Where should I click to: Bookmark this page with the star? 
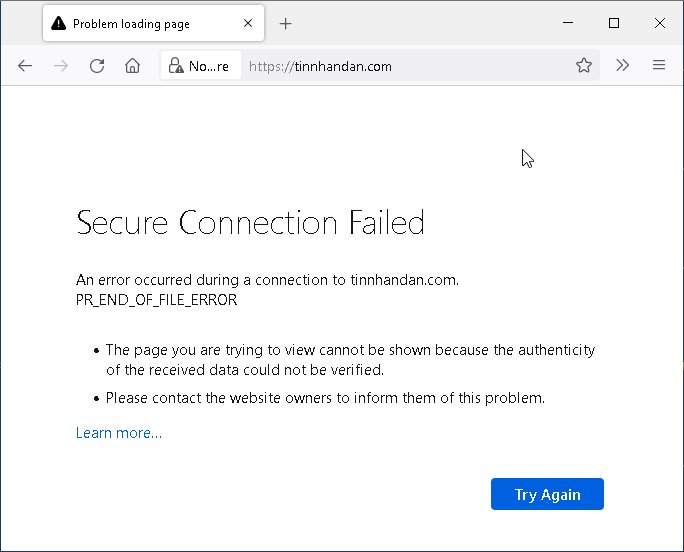point(584,65)
